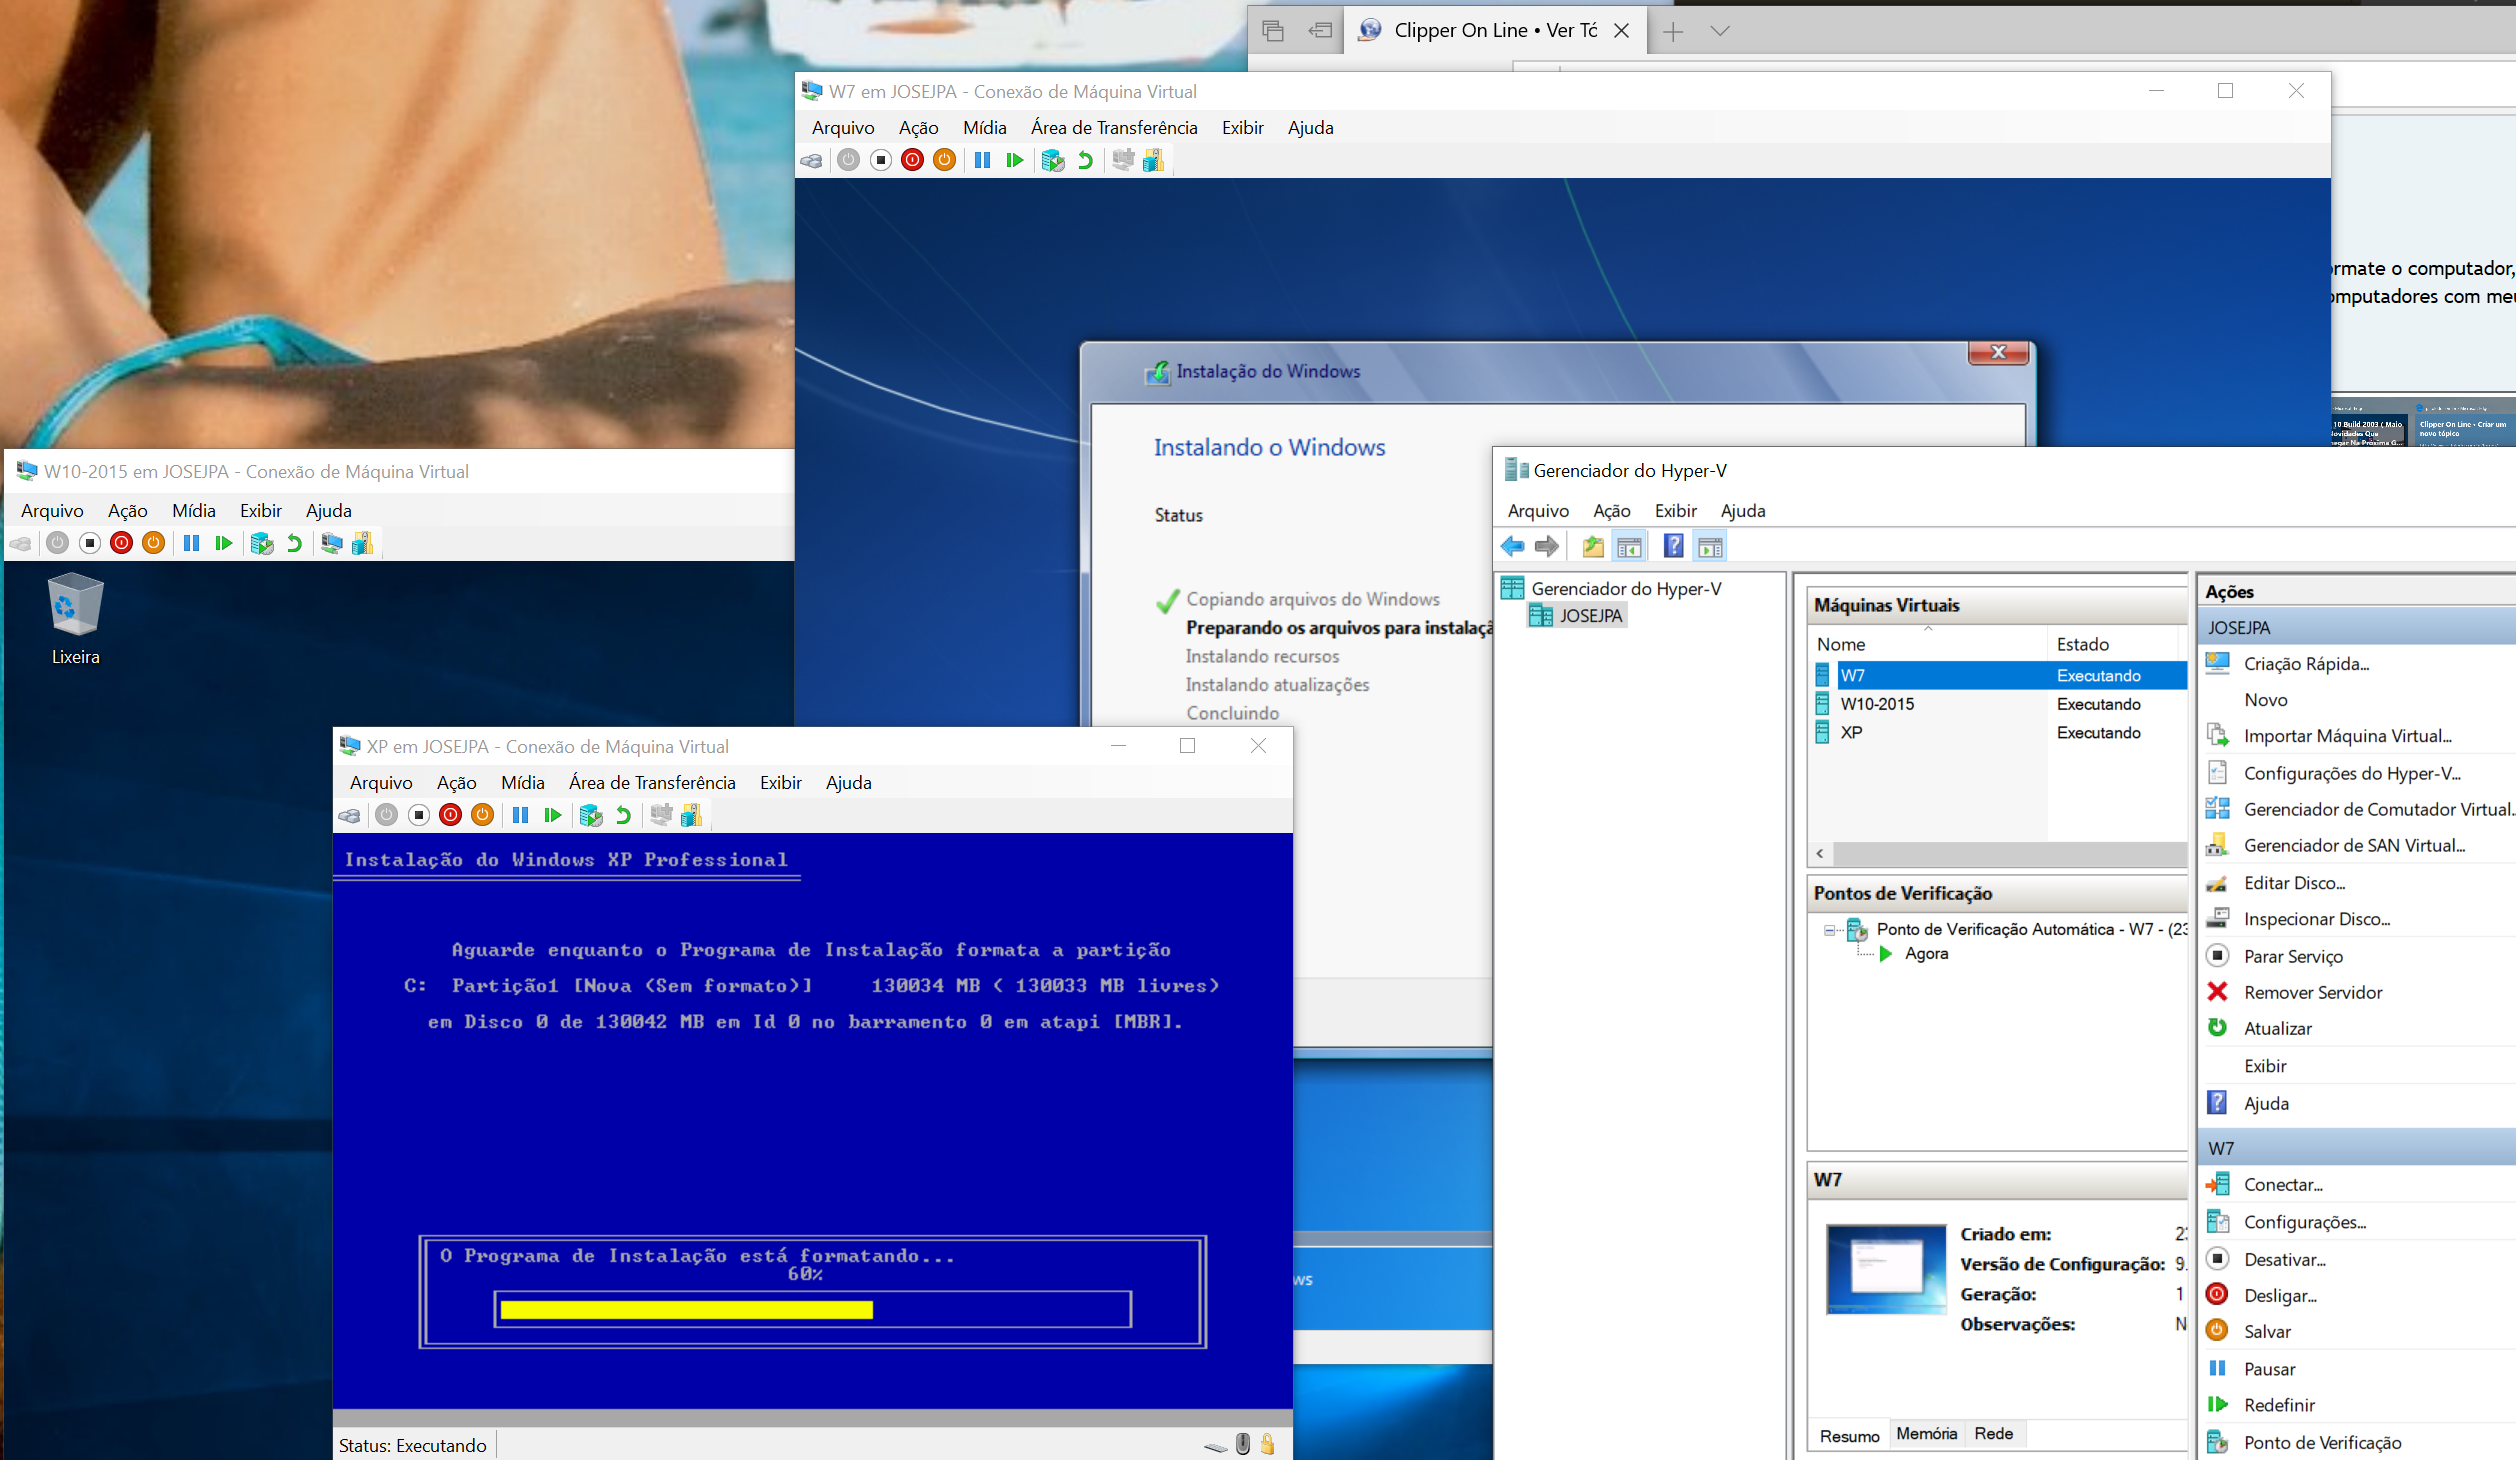The image size is (2516, 1460).
Task: Click the Pause button in XP window toolbar
Action: pyautogui.click(x=520, y=815)
